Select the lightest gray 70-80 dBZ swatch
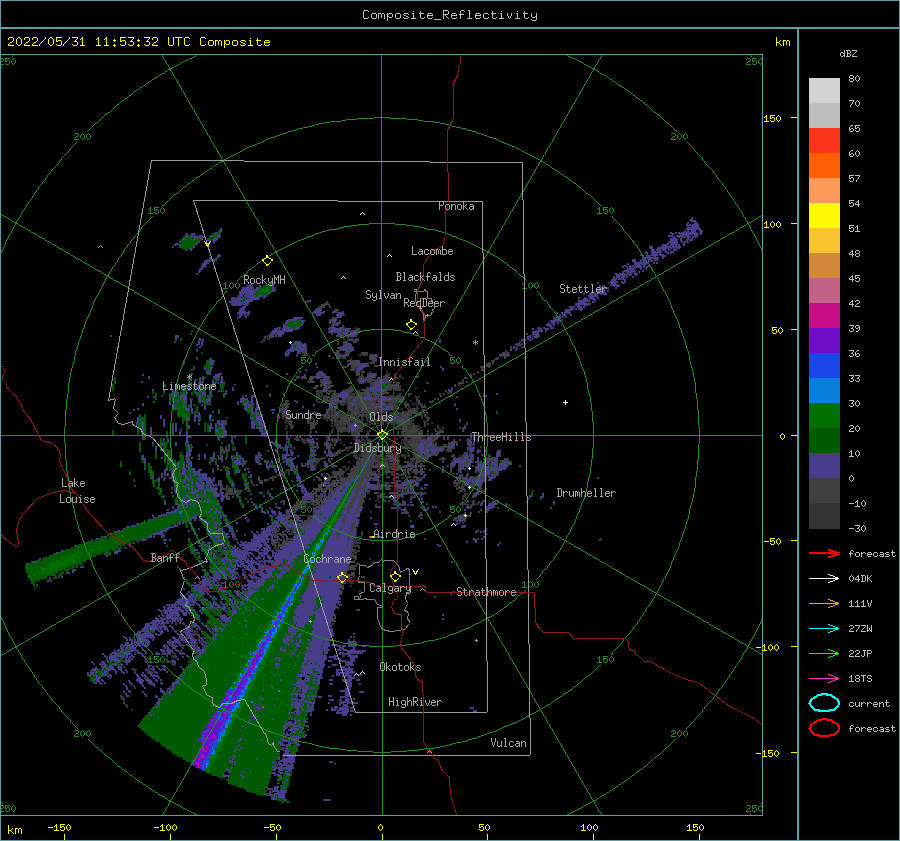The height and width of the screenshot is (841, 900). [824, 90]
